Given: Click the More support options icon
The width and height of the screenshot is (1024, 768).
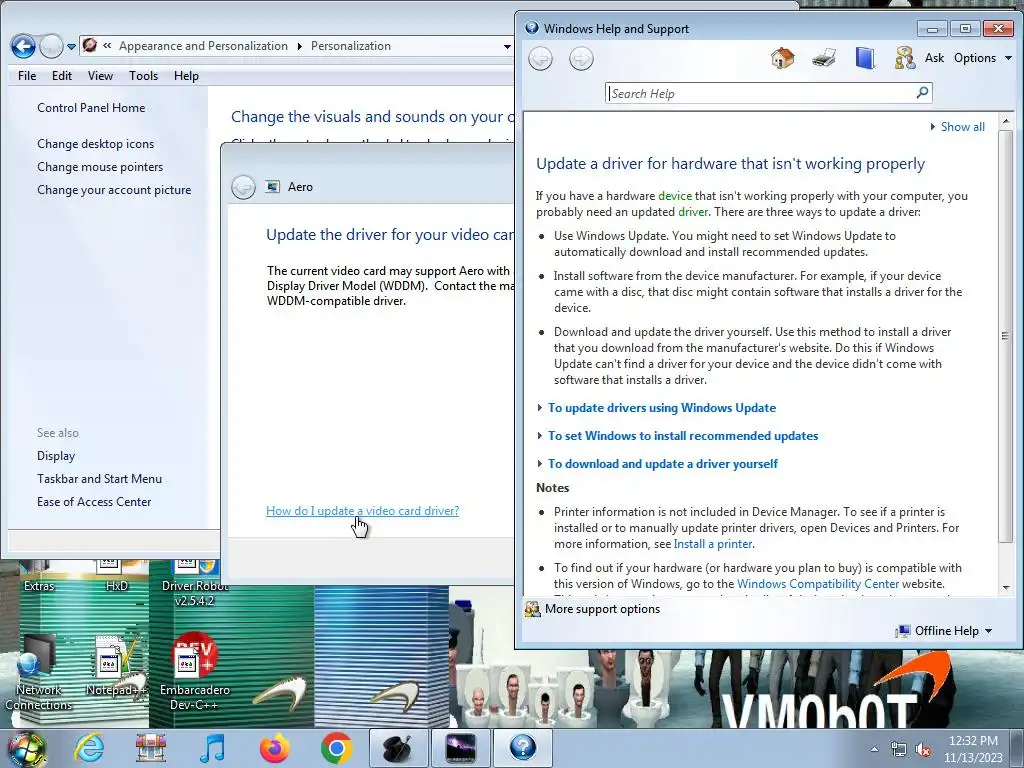Looking at the screenshot, I should pos(533,609).
